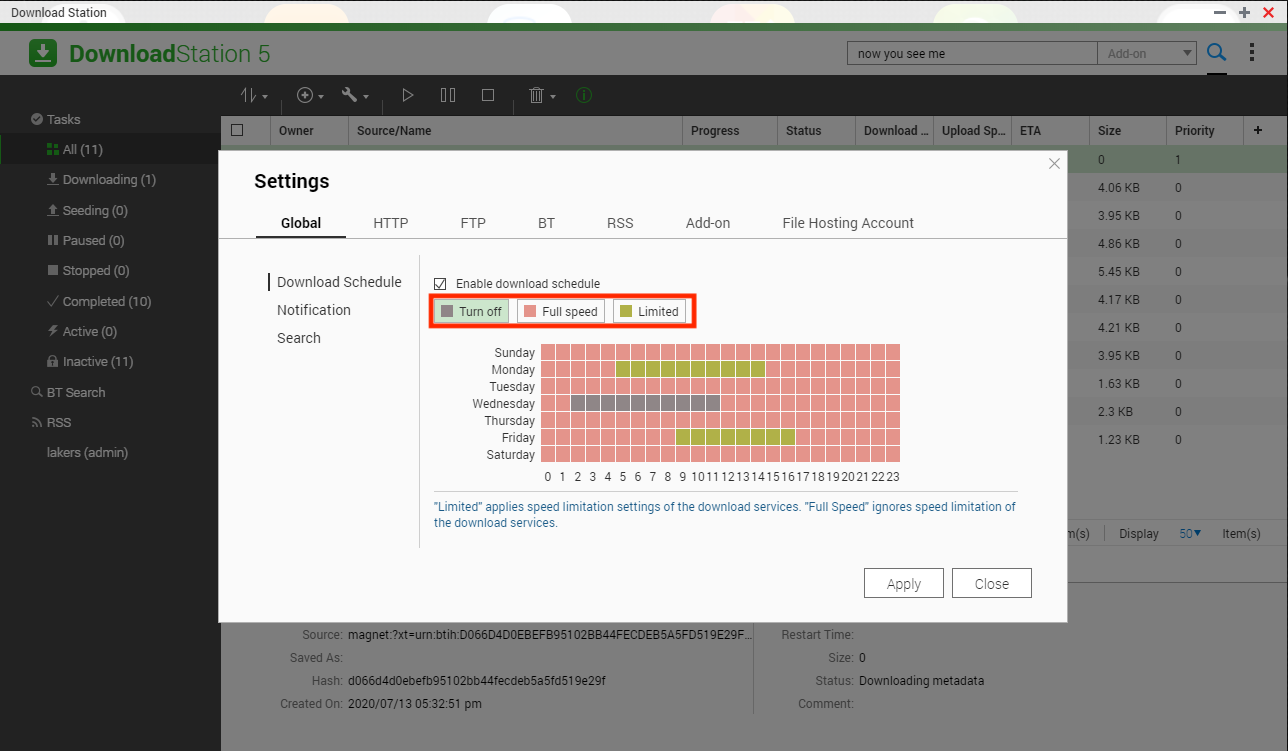Click Saturday hour 23 schedule cell
Viewport: 1288px width, 751px height.
(x=893, y=454)
